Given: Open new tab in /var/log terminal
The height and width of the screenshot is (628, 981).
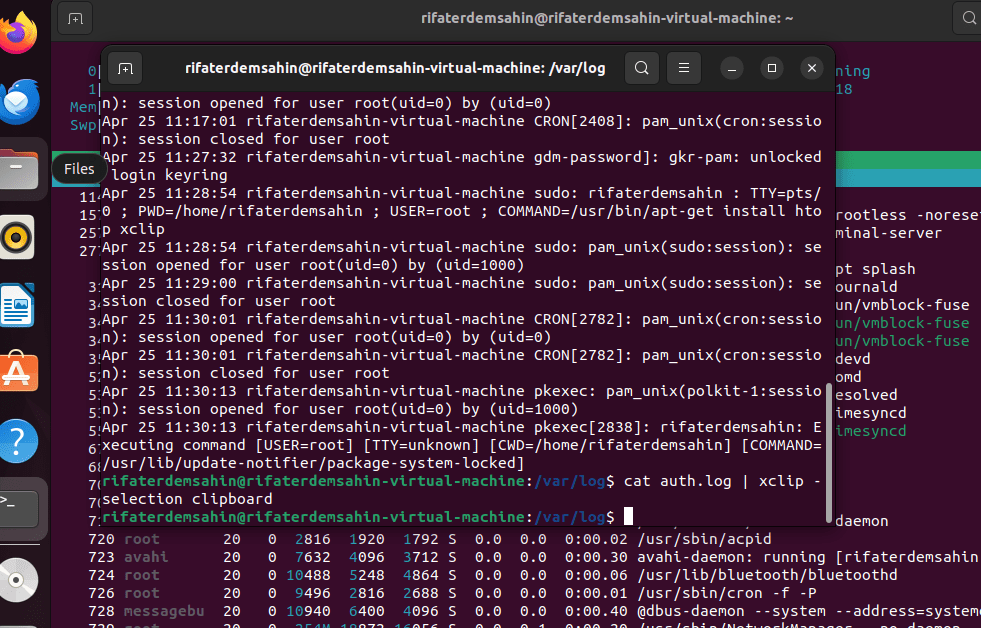Looking at the screenshot, I should 125,68.
